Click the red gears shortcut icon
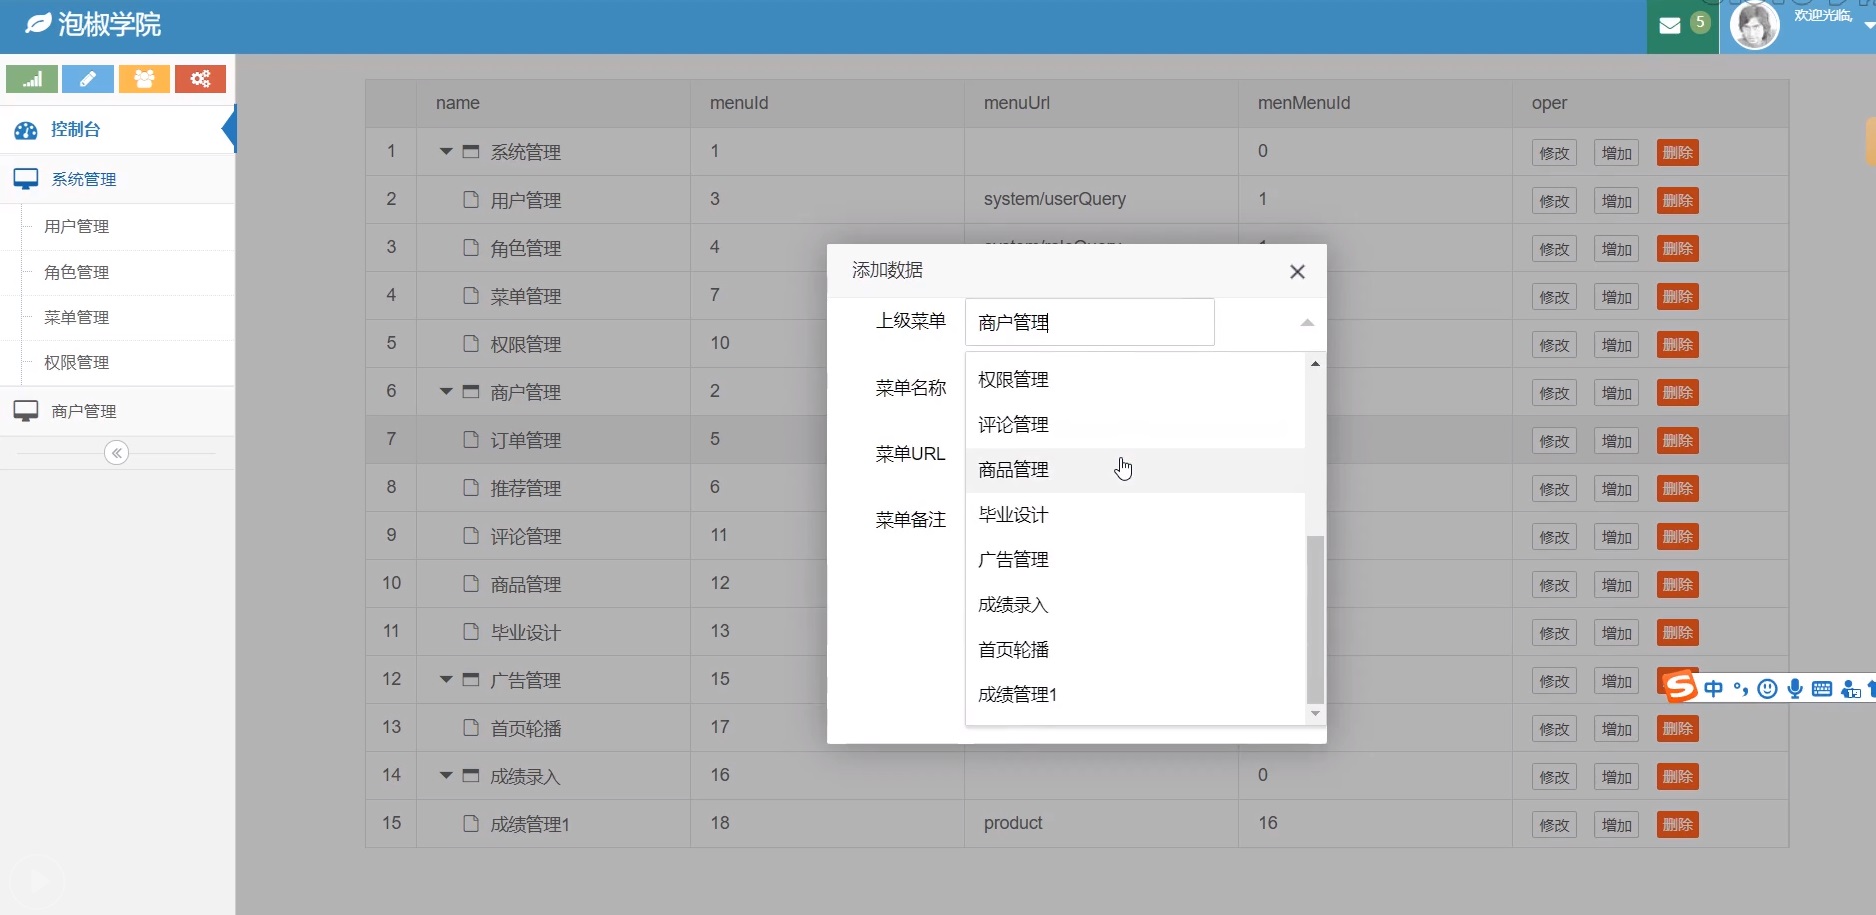 tap(200, 79)
